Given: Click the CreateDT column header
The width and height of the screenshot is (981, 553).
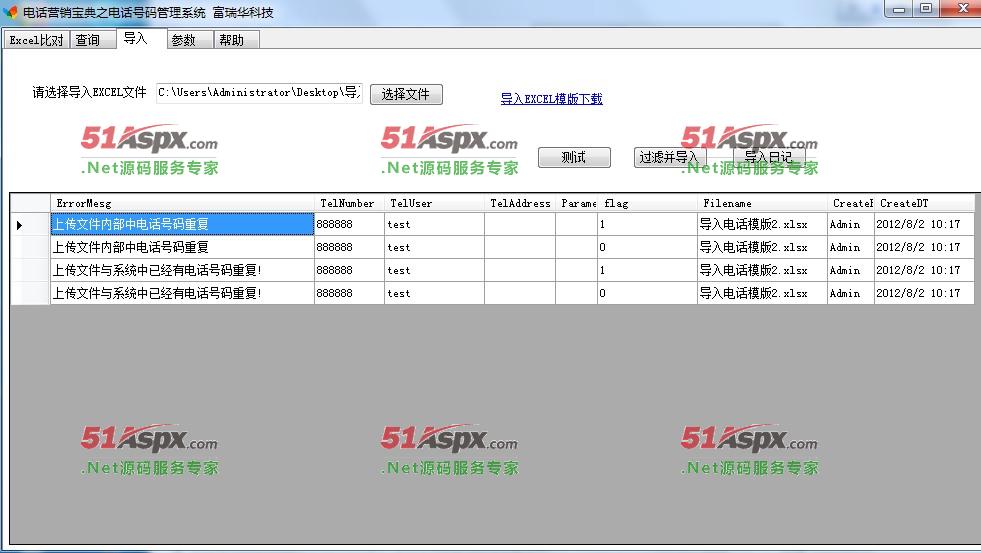Looking at the screenshot, I should (924, 203).
